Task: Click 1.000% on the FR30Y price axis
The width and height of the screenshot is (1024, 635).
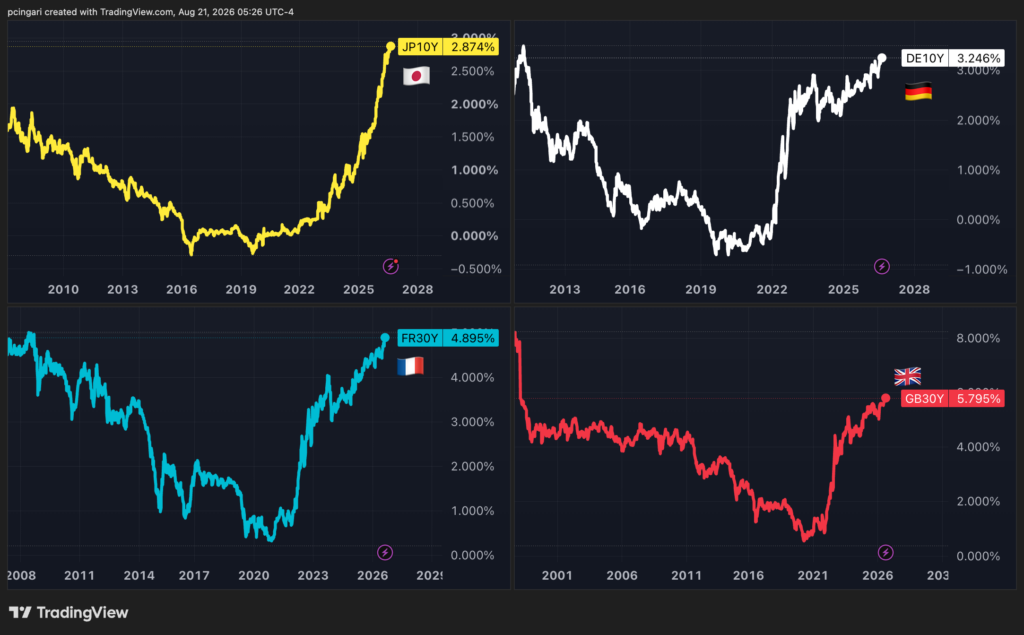Action: click(473, 511)
